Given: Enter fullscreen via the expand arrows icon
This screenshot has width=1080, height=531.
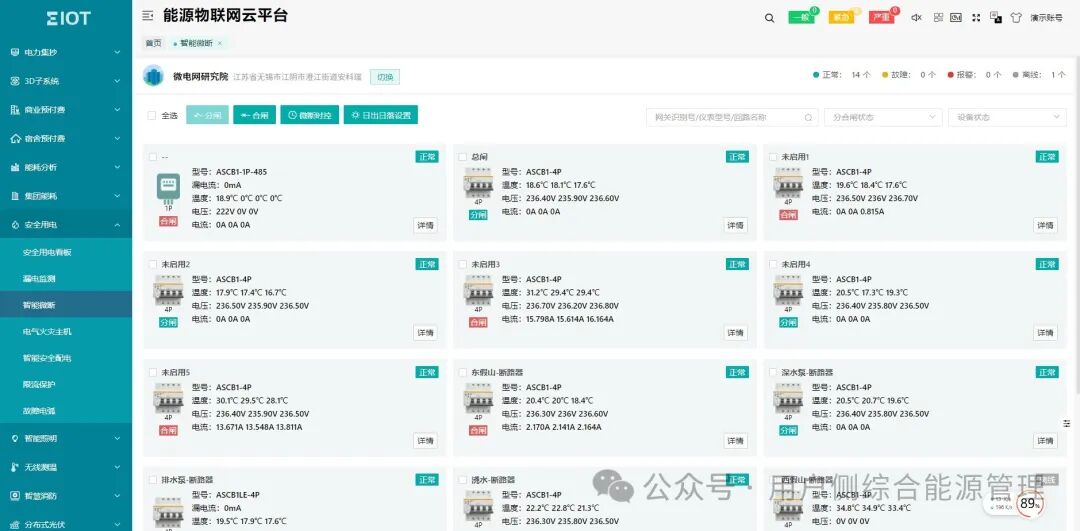Looking at the screenshot, I should tap(976, 18).
